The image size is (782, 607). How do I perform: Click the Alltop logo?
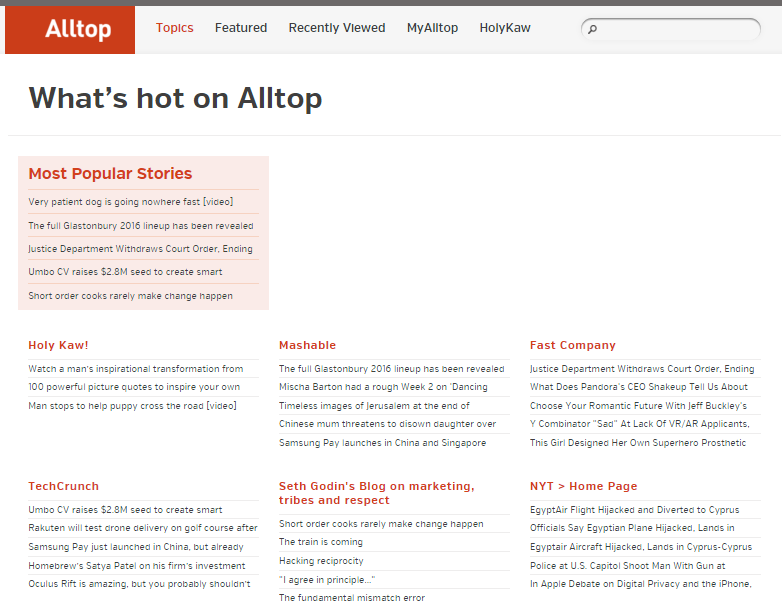pyautogui.click(x=70, y=29)
